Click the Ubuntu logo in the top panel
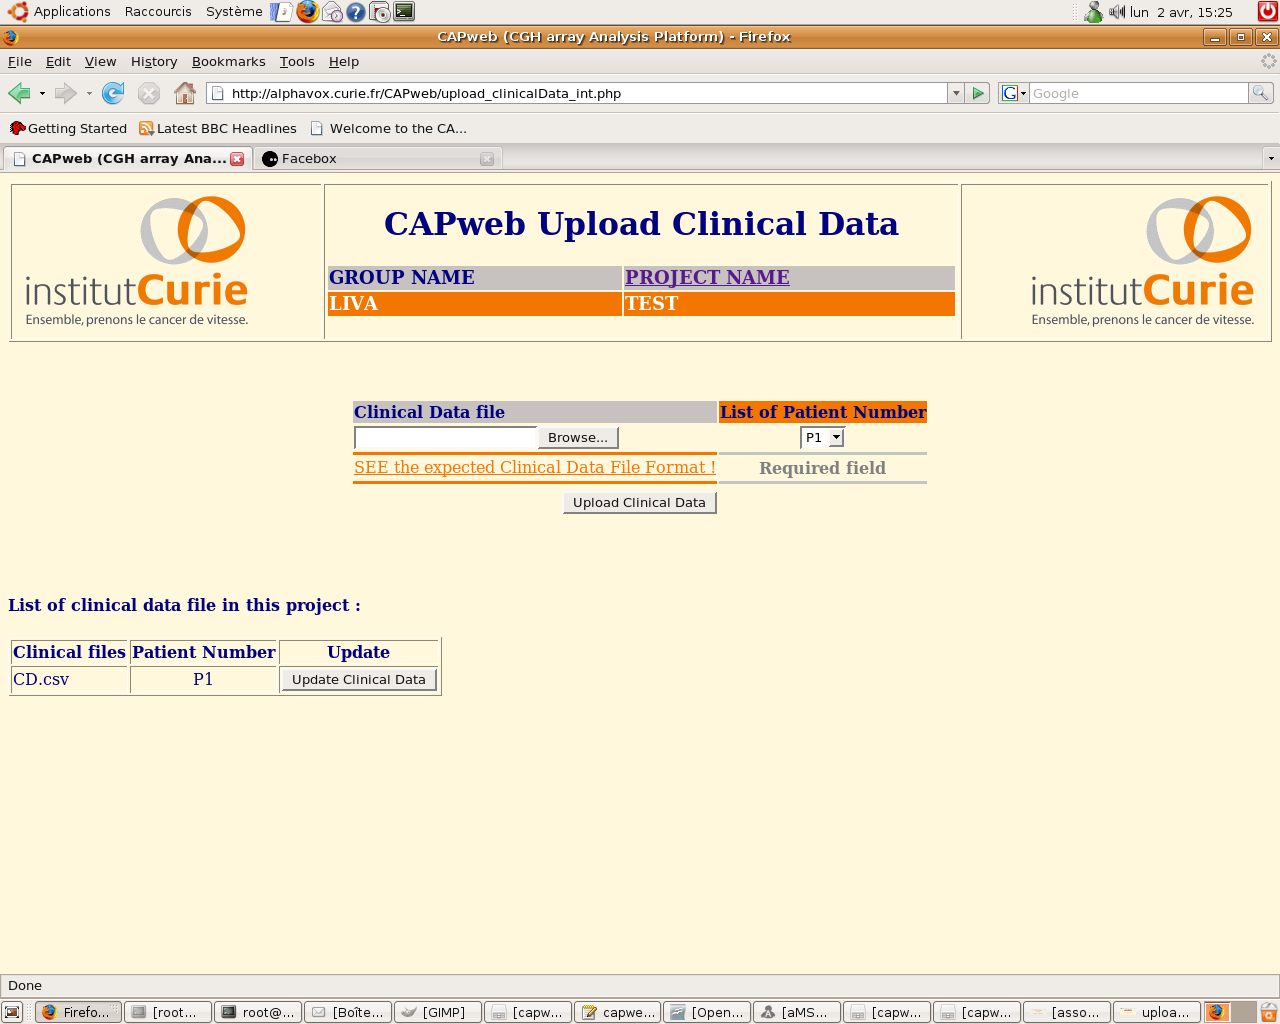This screenshot has width=1280, height=1024. tap(17, 12)
